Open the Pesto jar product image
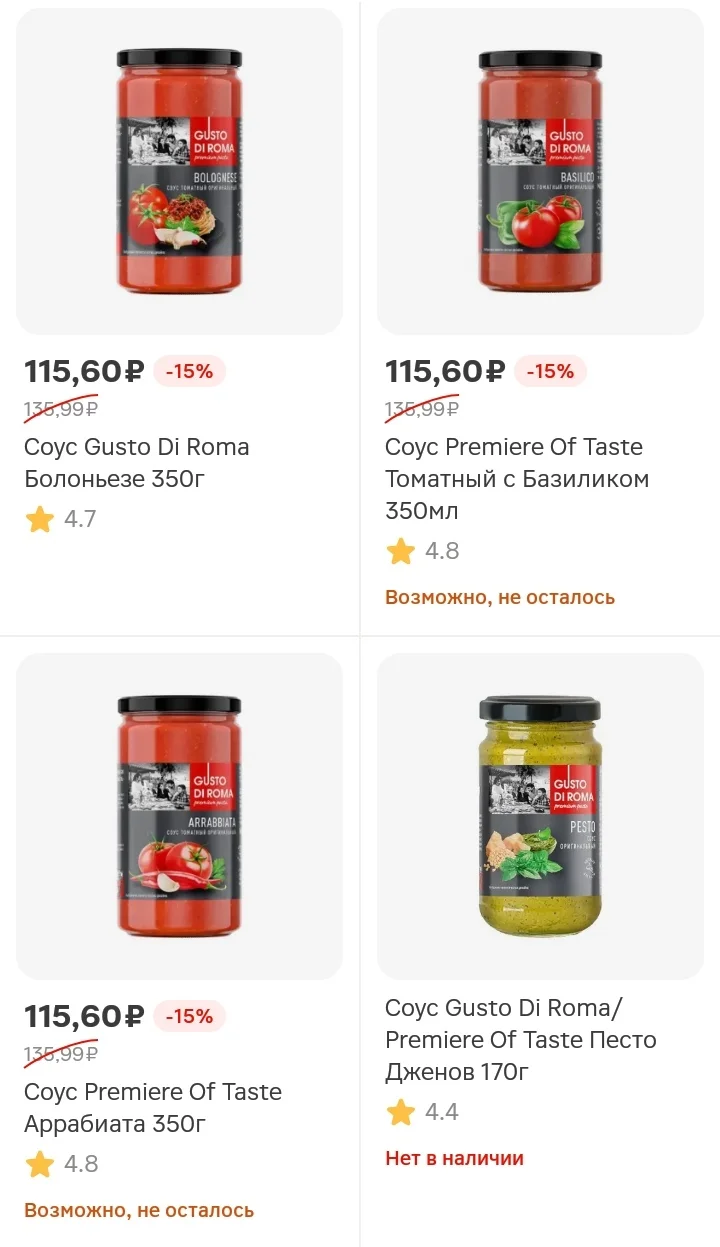Viewport: 720px width, 1247px height. click(x=540, y=816)
